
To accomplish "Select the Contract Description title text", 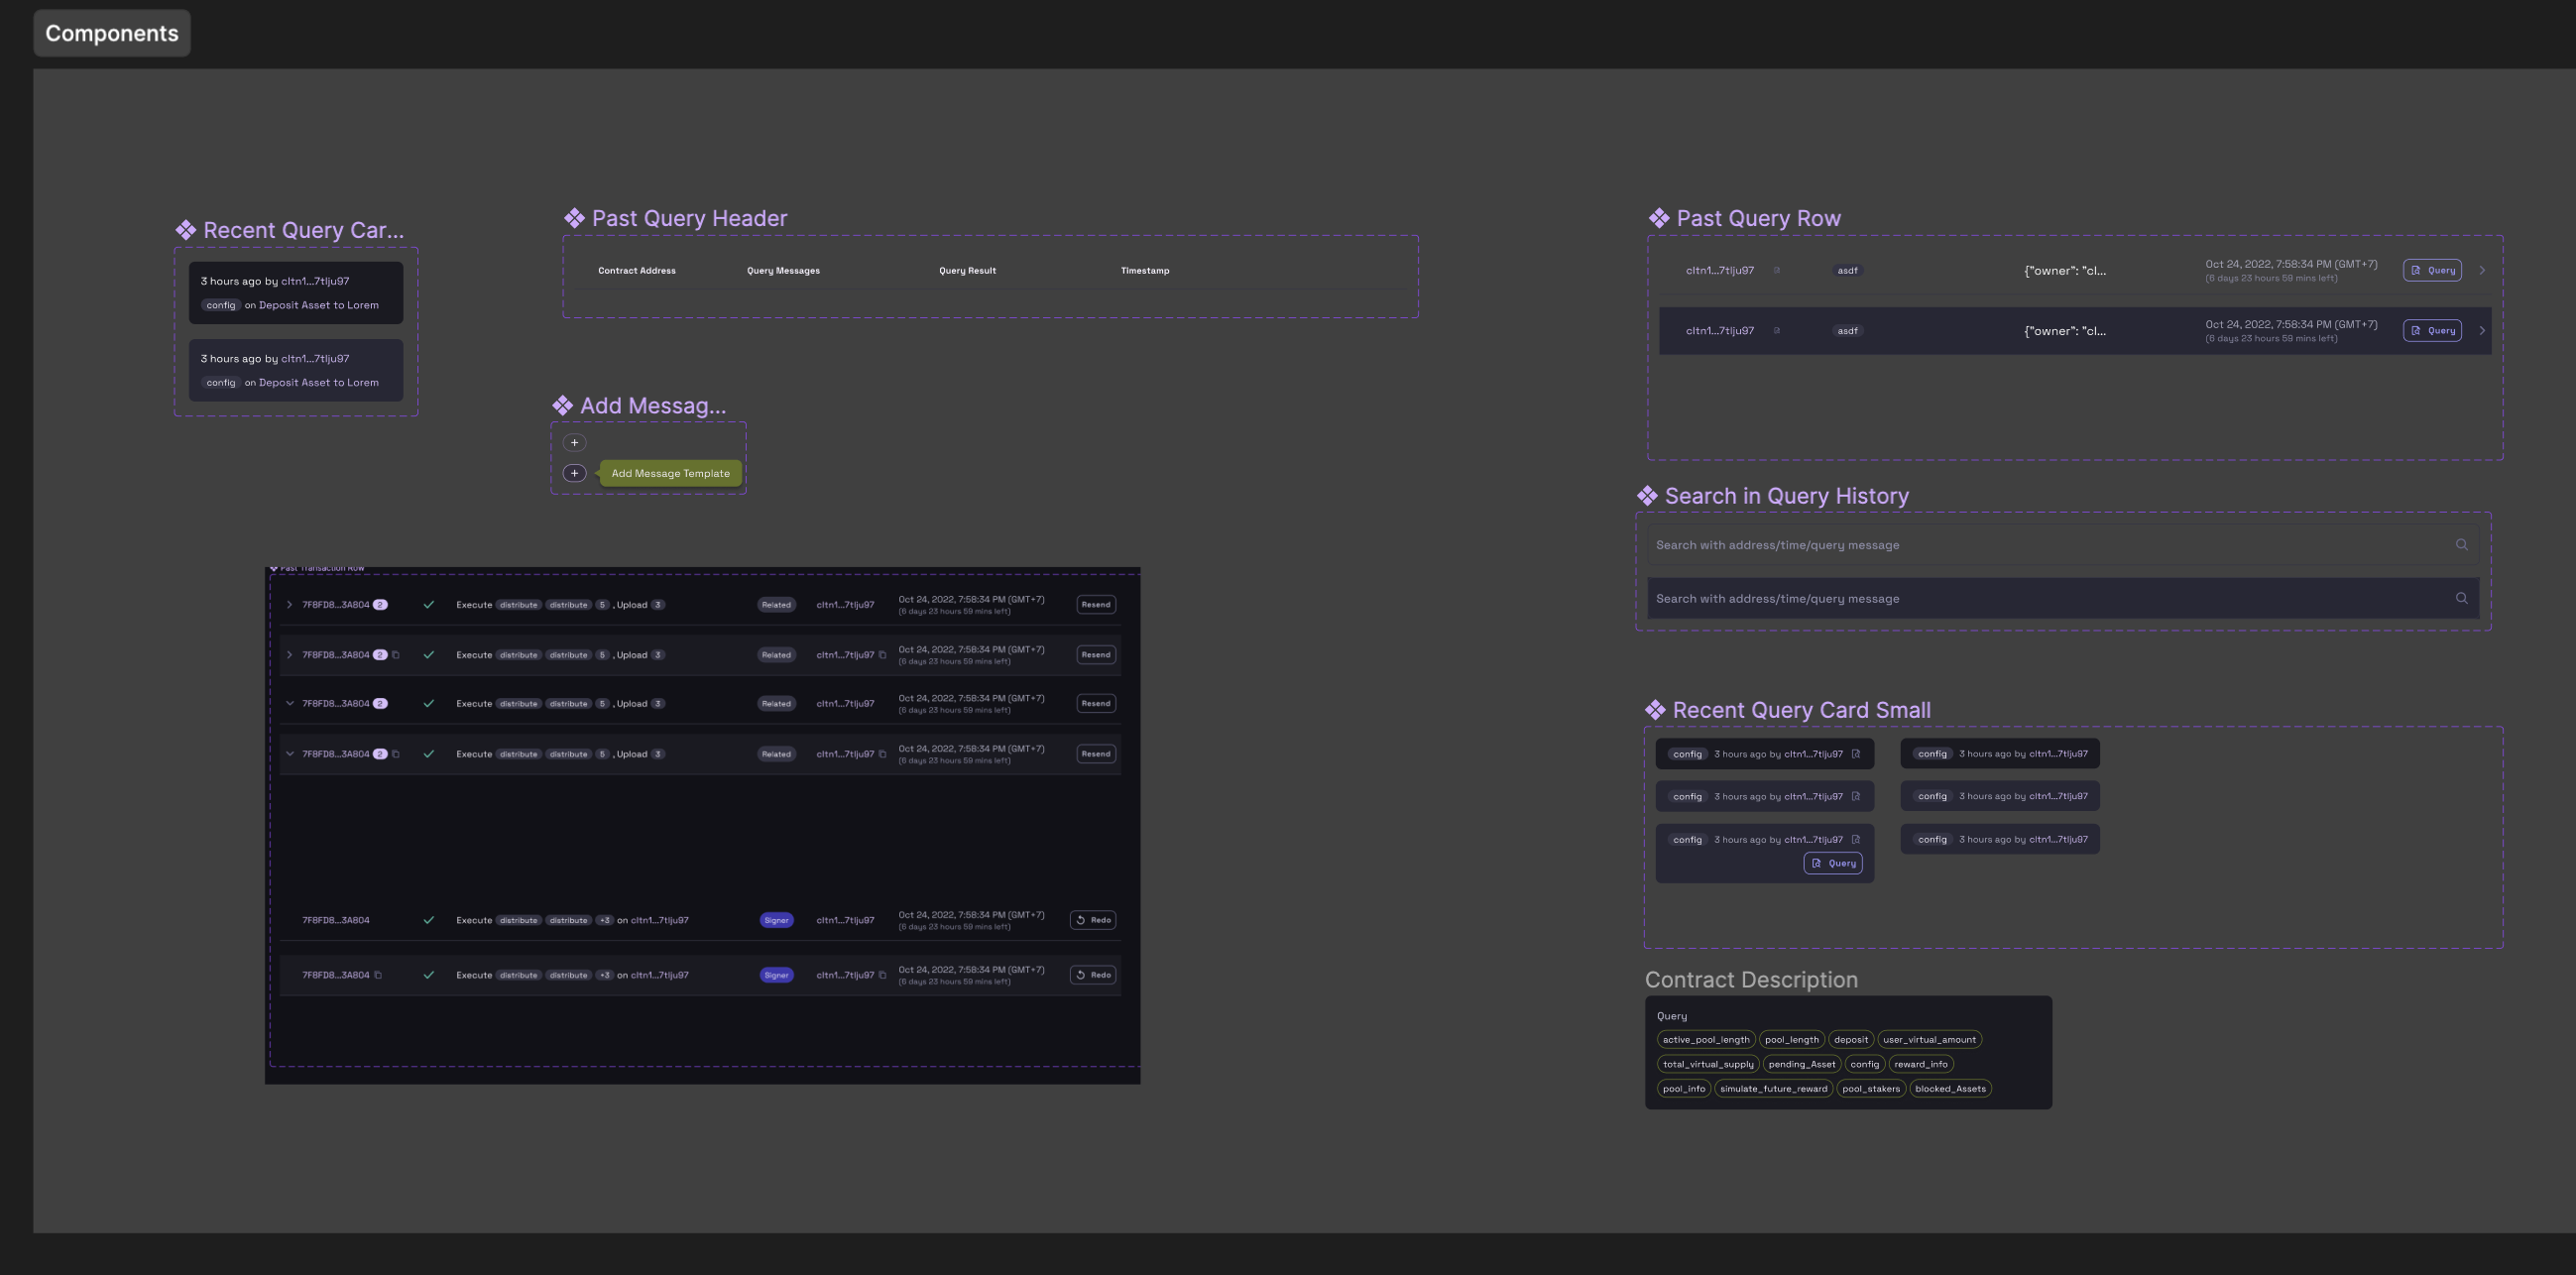I will (x=1752, y=980).
